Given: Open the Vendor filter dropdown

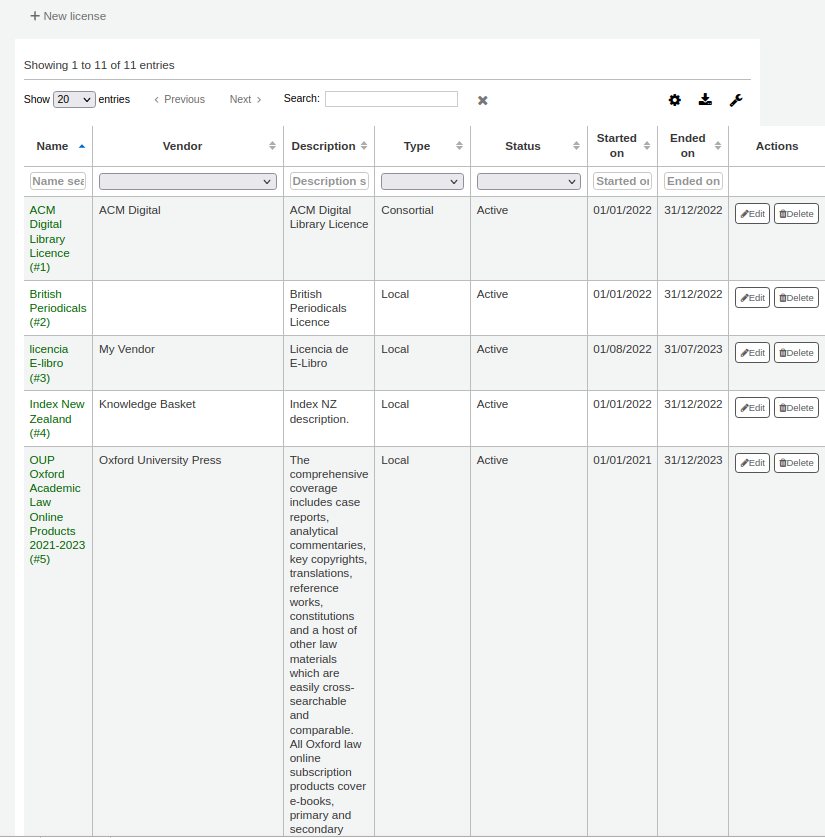Looking at the screenshot, I should (188, 181).
